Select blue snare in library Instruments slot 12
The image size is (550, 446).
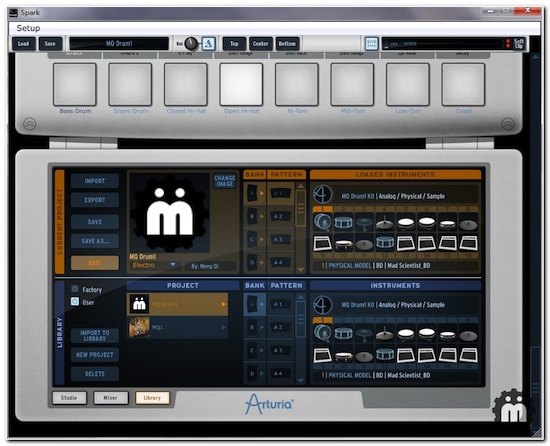385,354
